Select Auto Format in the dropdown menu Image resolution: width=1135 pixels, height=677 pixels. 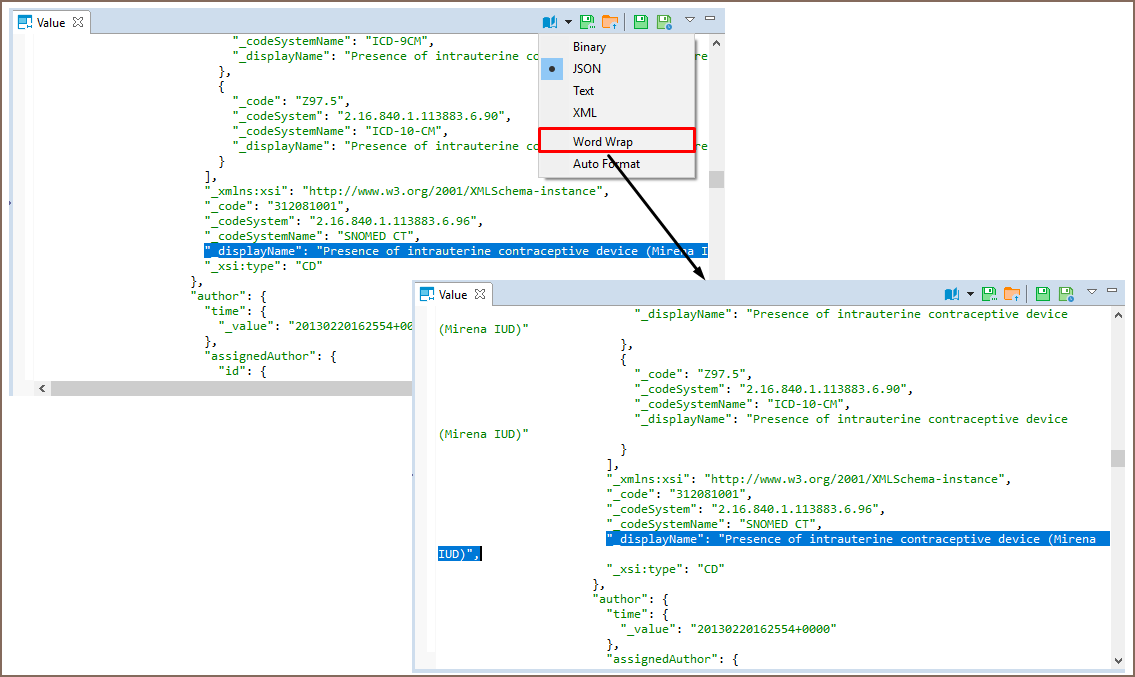(606, 164)
